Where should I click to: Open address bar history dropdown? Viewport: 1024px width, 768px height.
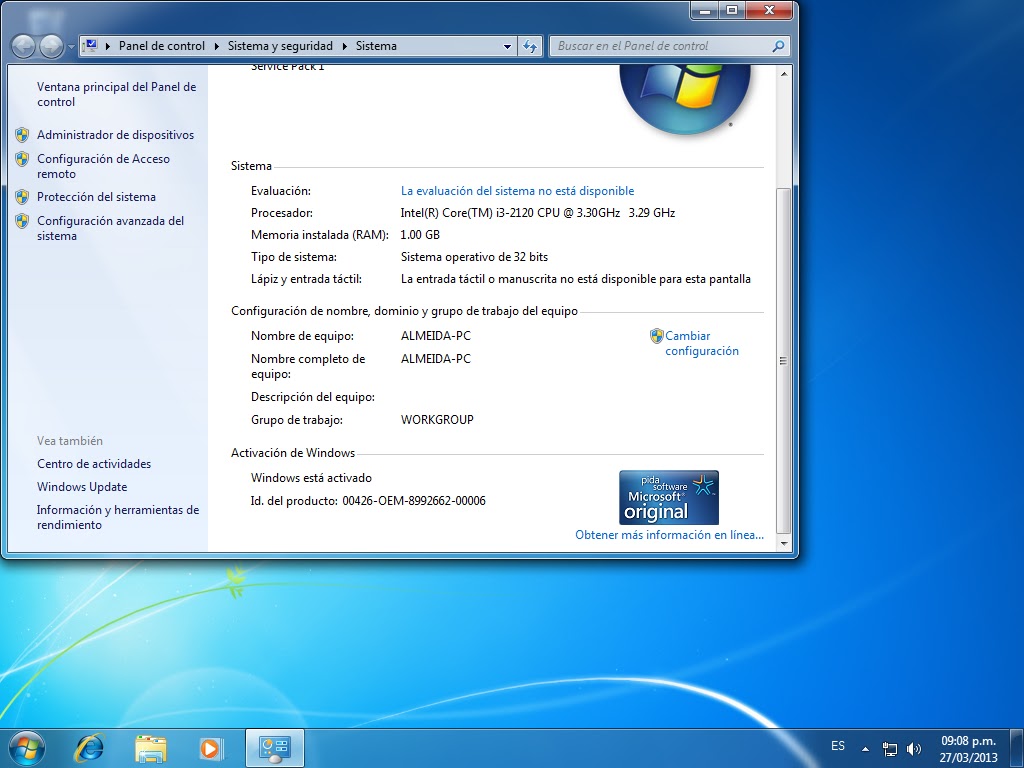pos(507,46)
